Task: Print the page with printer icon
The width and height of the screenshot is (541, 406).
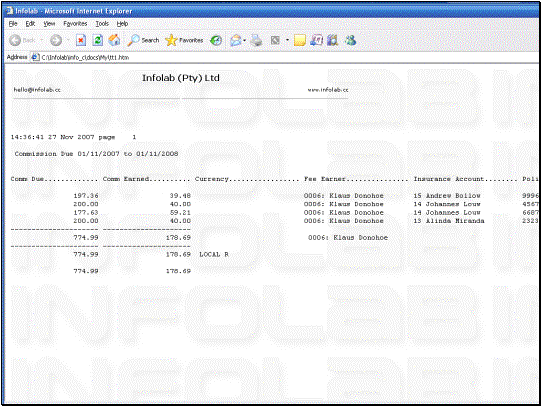Action: click(256, 41)
